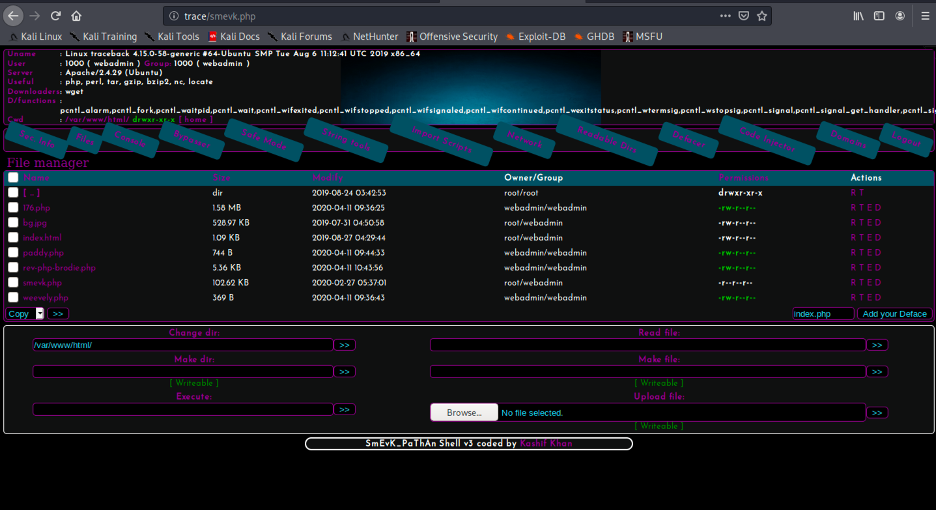Click Add your Deface button
Viewport: 936px width, 510px height.
click(x=894, y=314)
